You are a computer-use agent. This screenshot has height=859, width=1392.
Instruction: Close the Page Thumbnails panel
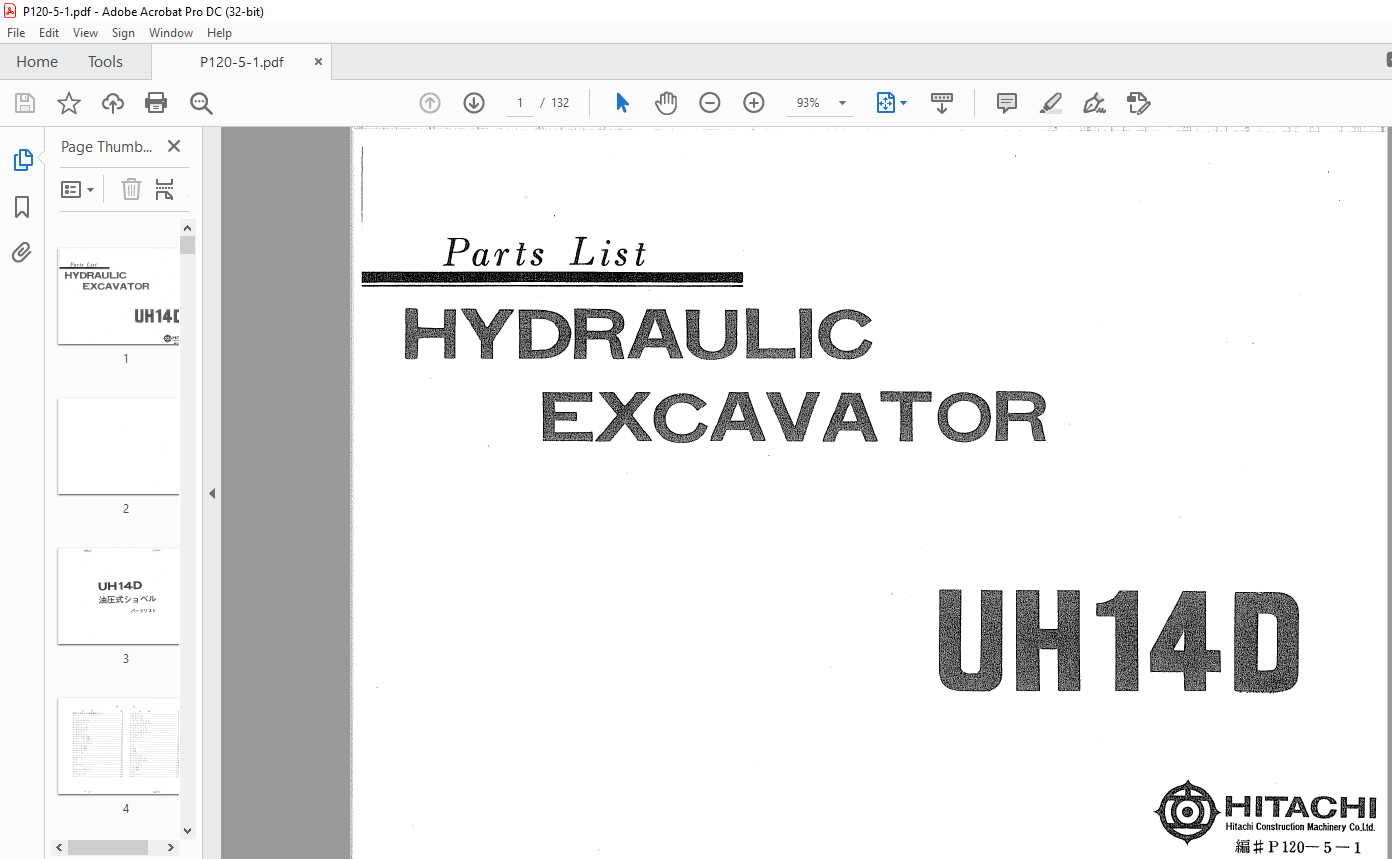pyautogui.click(x=174, y=146)
